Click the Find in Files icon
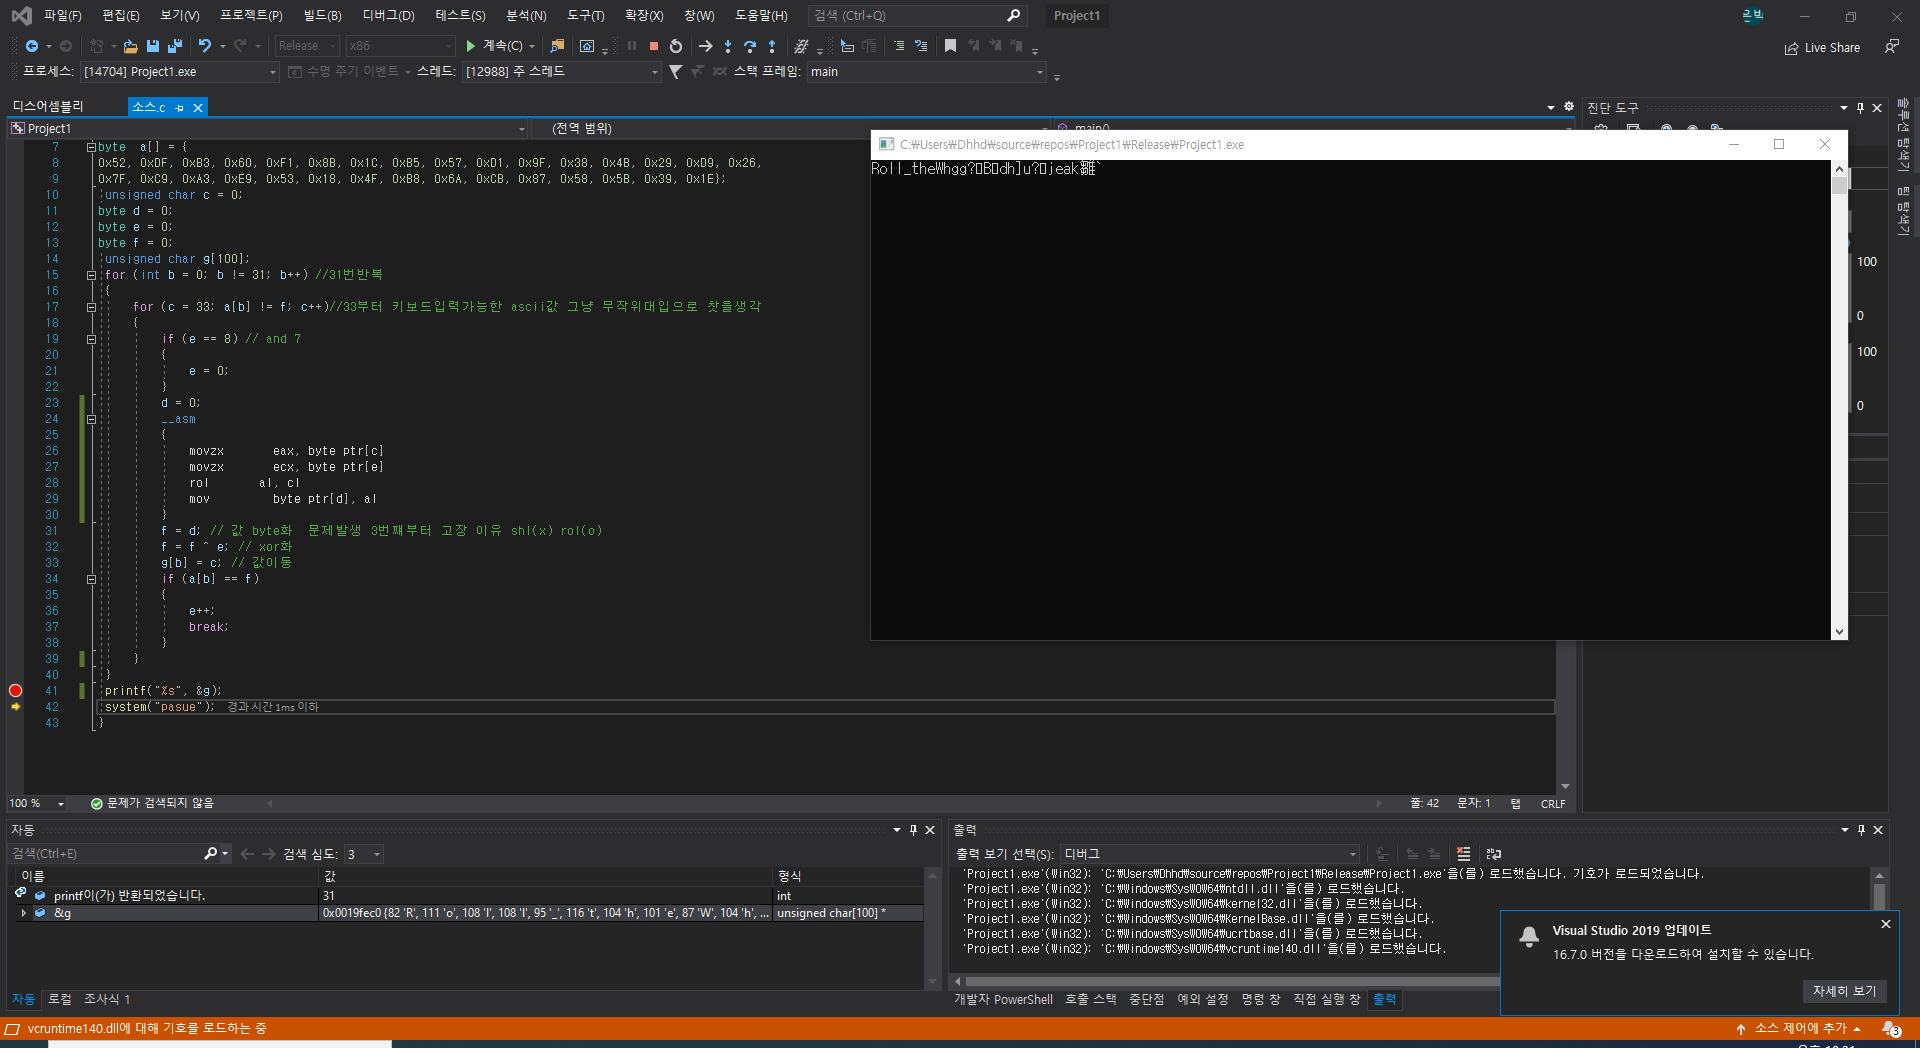The image size is (1920, 1048). click(558, 46)
